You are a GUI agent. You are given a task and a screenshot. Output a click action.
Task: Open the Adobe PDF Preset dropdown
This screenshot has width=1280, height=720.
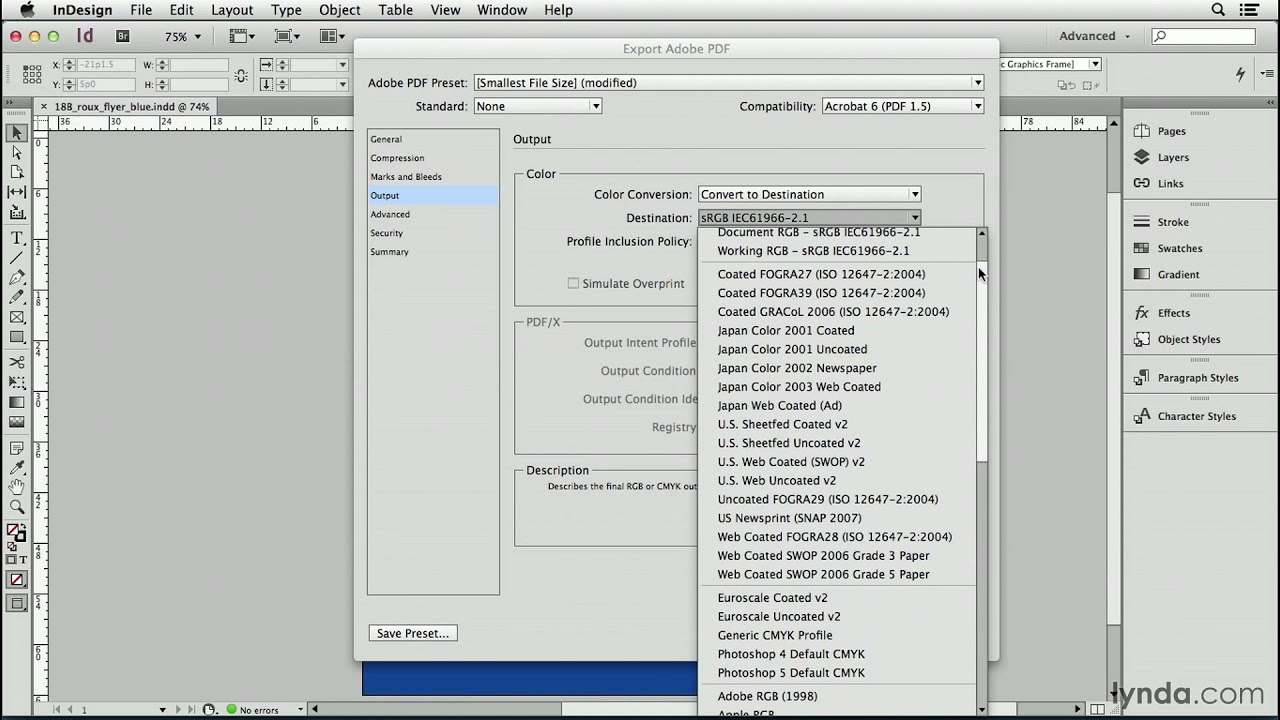pos(729,83)
